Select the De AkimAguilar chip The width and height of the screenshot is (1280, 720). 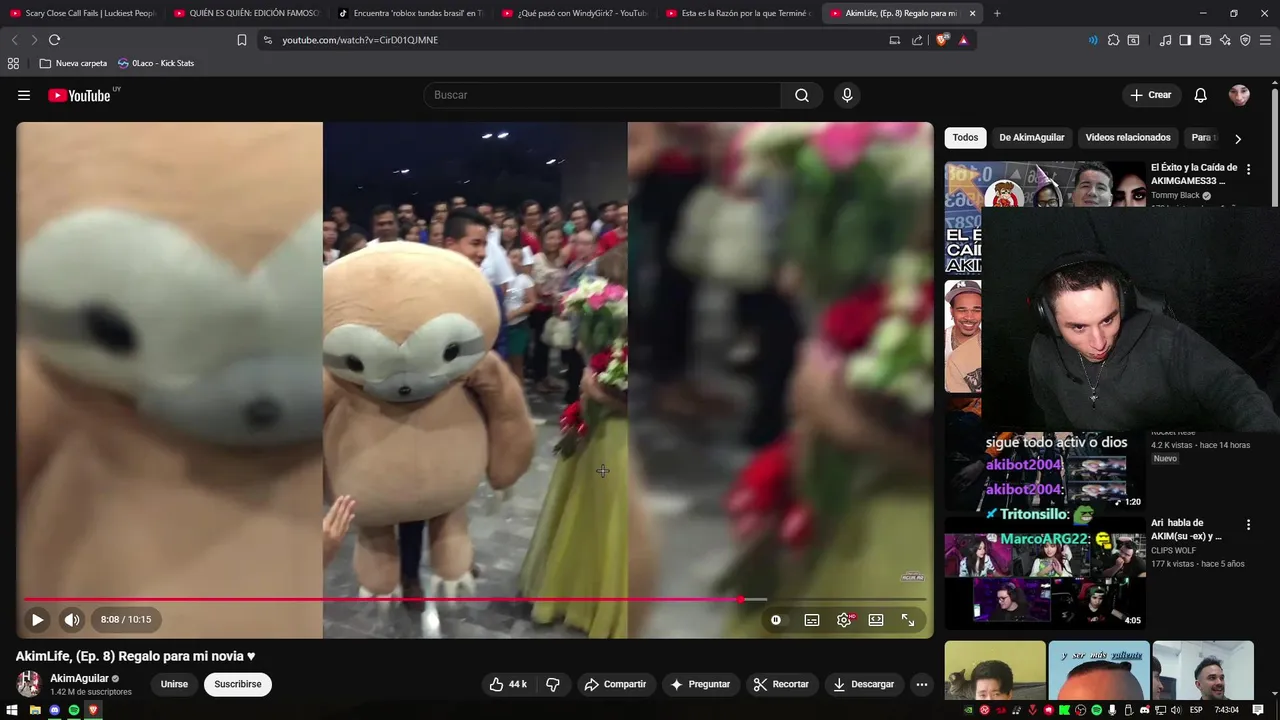[1032, 137]
